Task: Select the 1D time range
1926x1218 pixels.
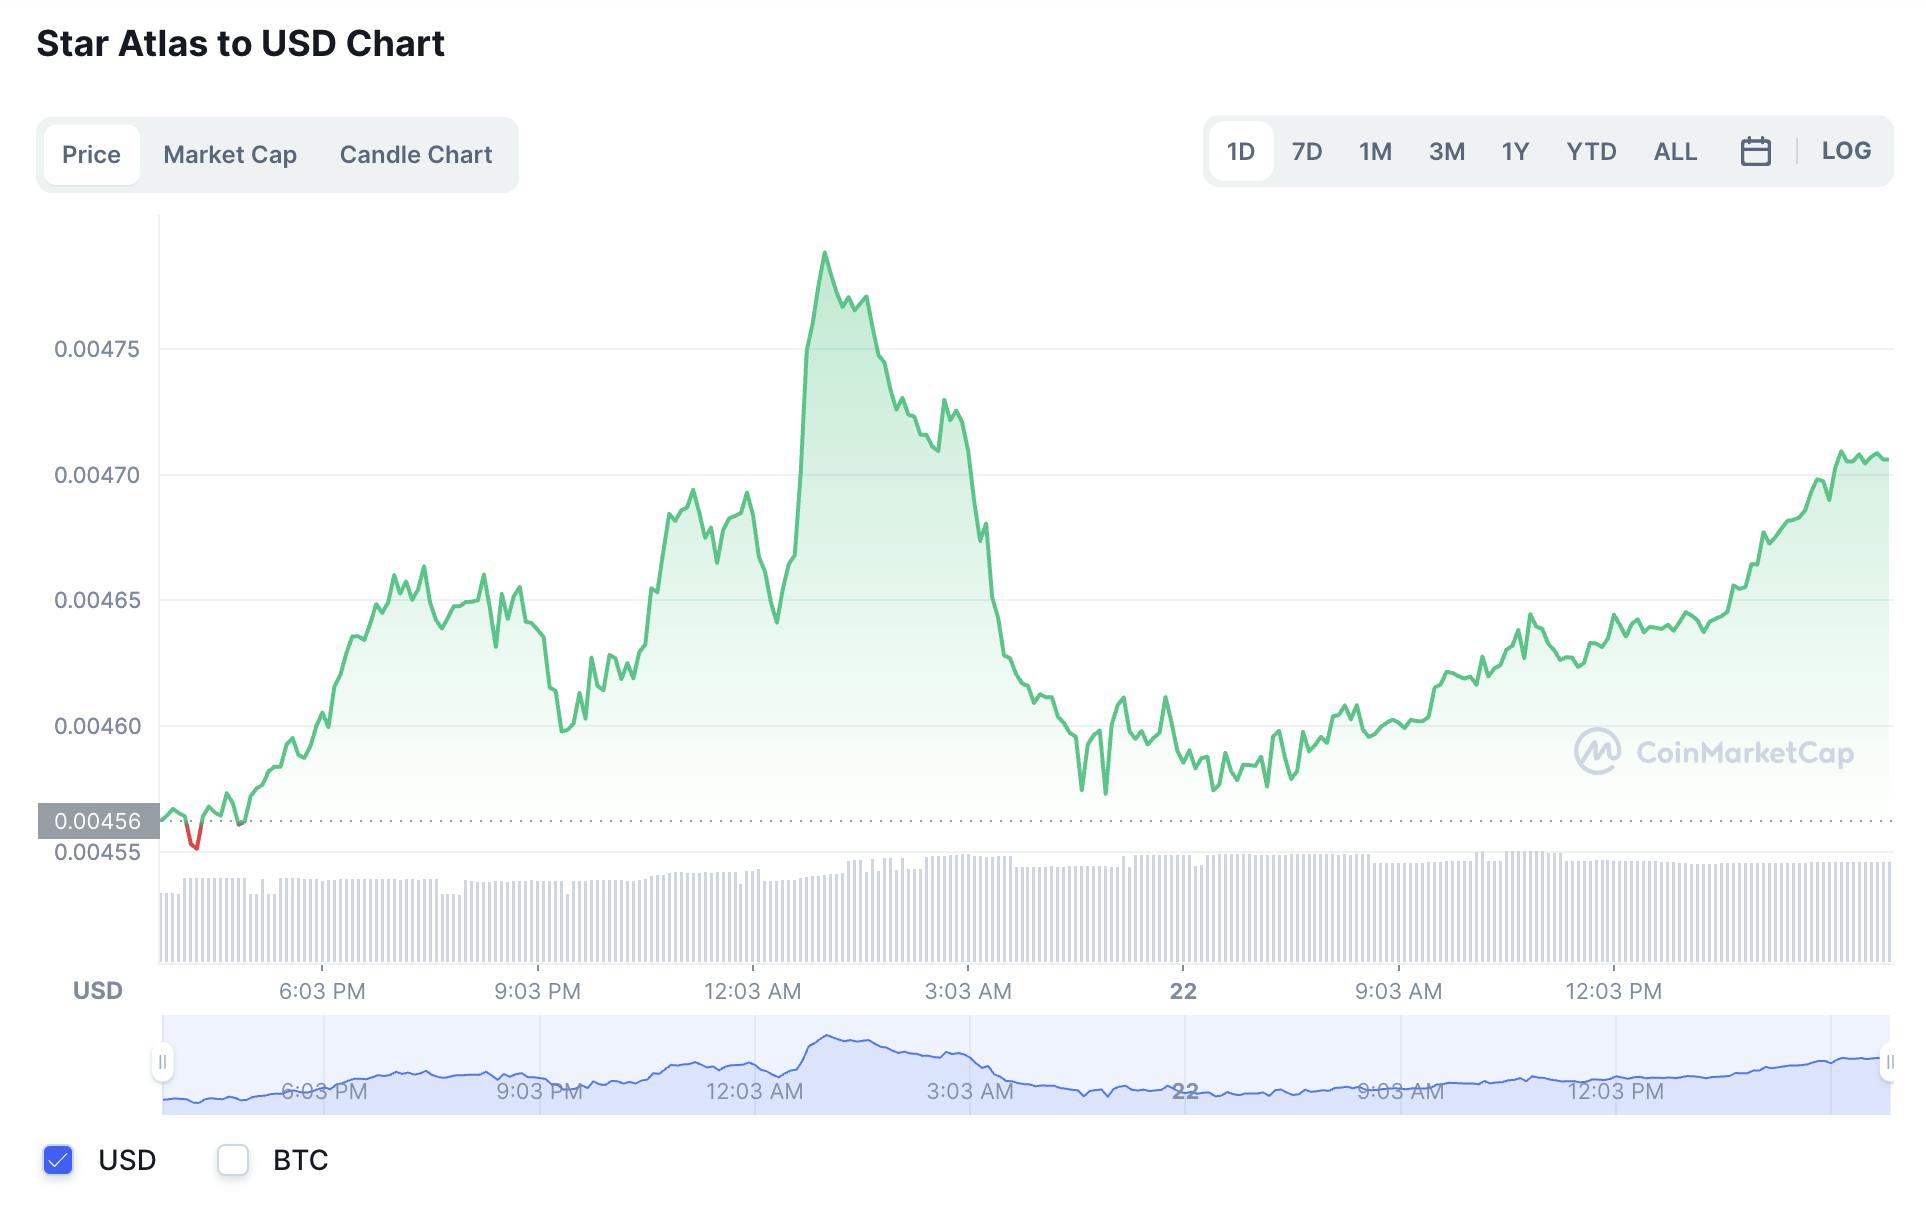Action: coord(1241,151)
